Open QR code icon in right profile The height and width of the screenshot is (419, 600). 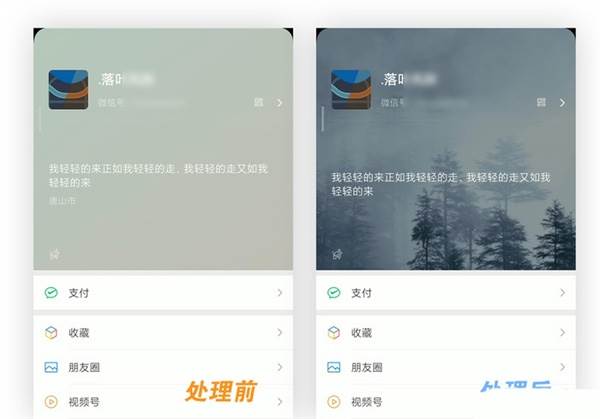[x=541, y=102]
